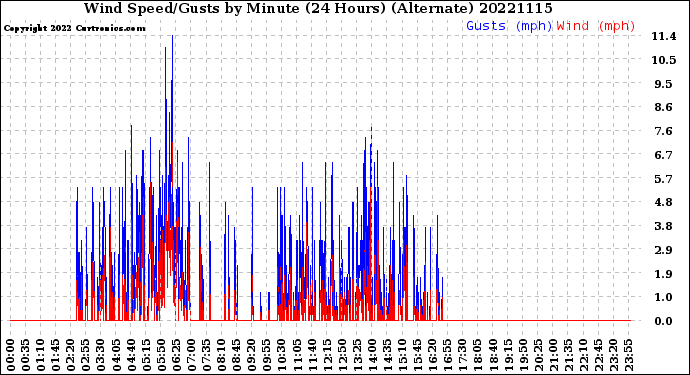This screenshot has width=690, height=375.
Task: Click the x-axis time label 00:35
Action: tap(26, 355)
